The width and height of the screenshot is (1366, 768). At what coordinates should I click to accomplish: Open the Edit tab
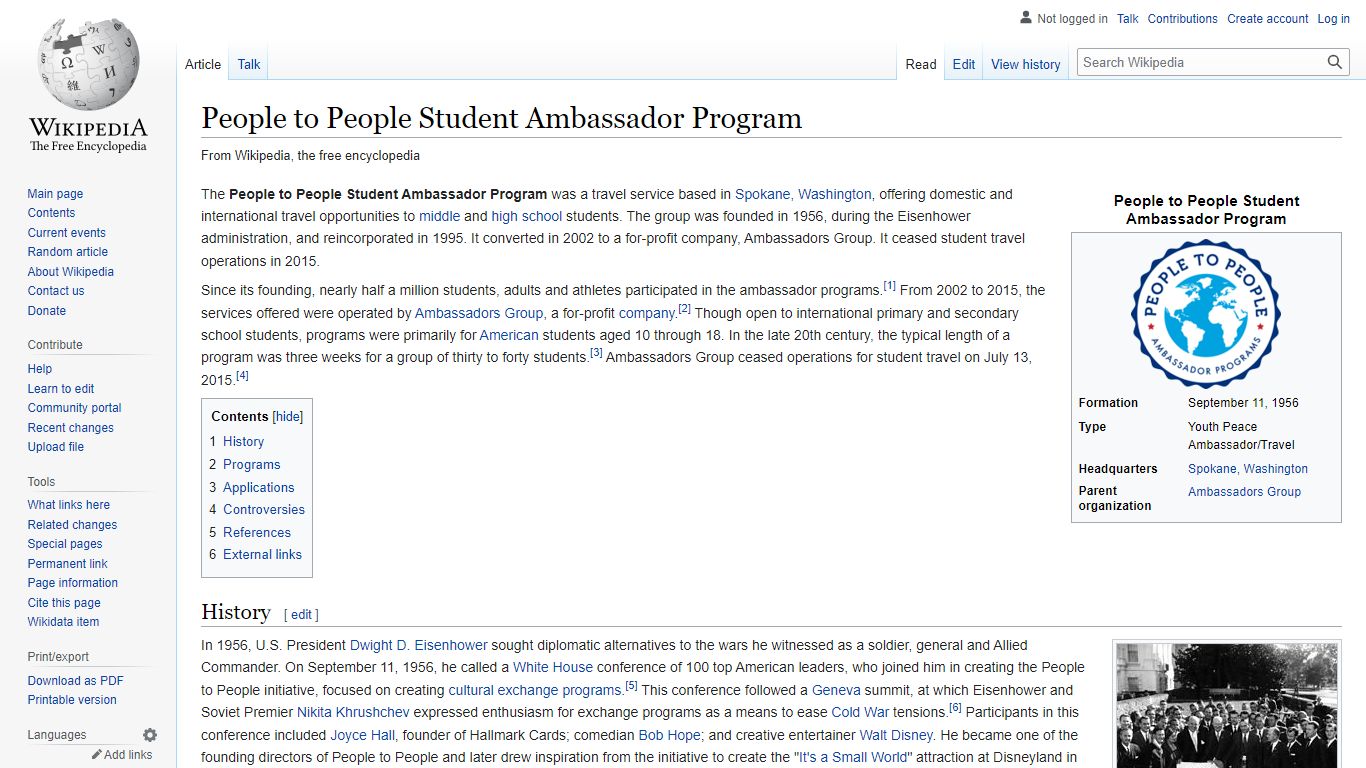[964, 64]
